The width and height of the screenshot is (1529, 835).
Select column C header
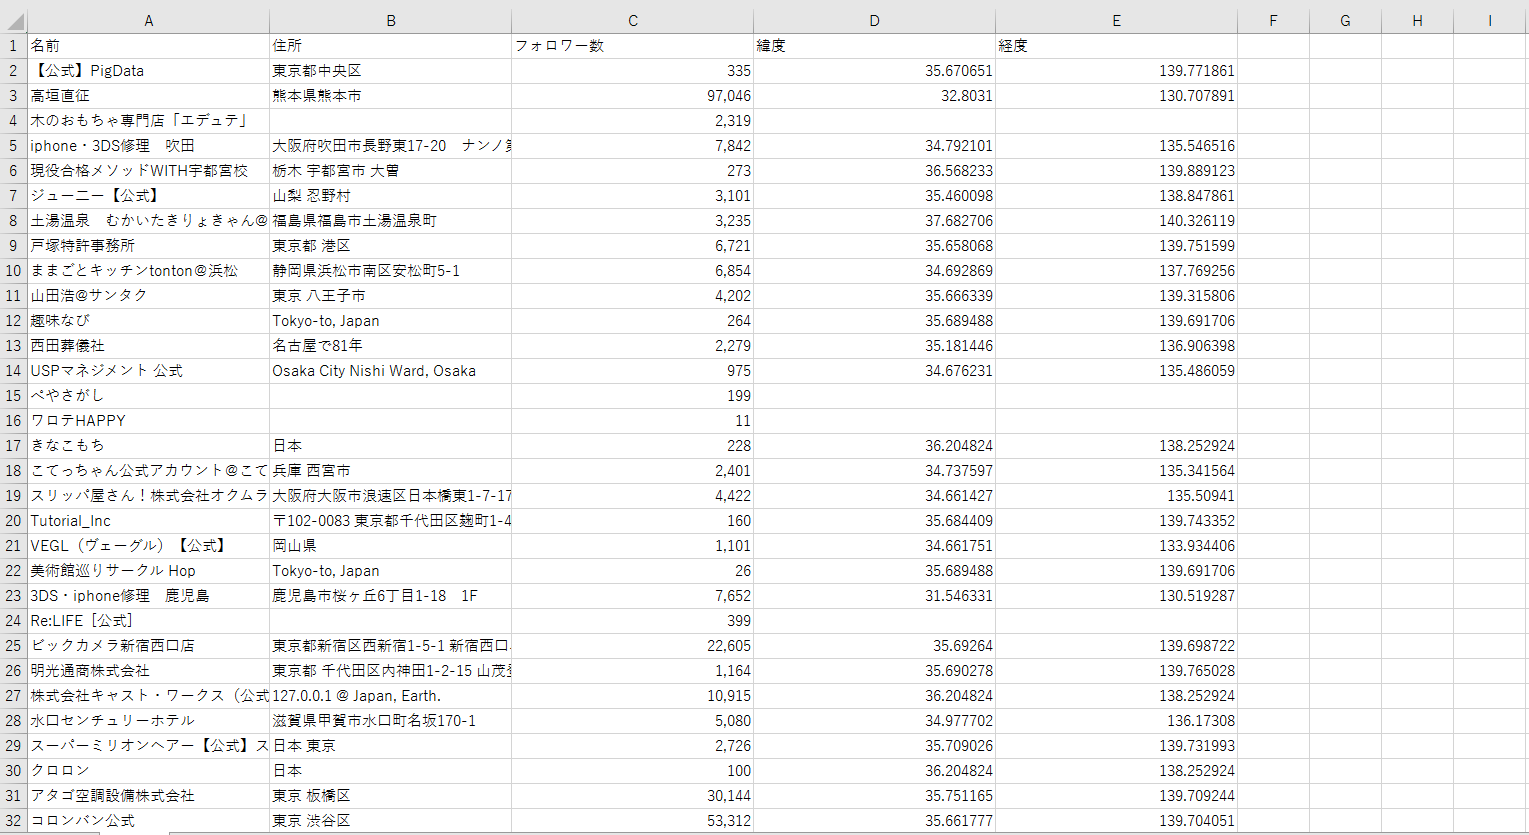tap(633, 20)
